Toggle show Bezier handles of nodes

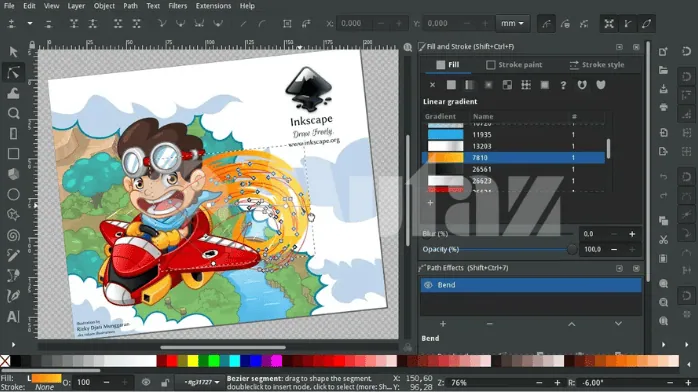coord(628,24)
